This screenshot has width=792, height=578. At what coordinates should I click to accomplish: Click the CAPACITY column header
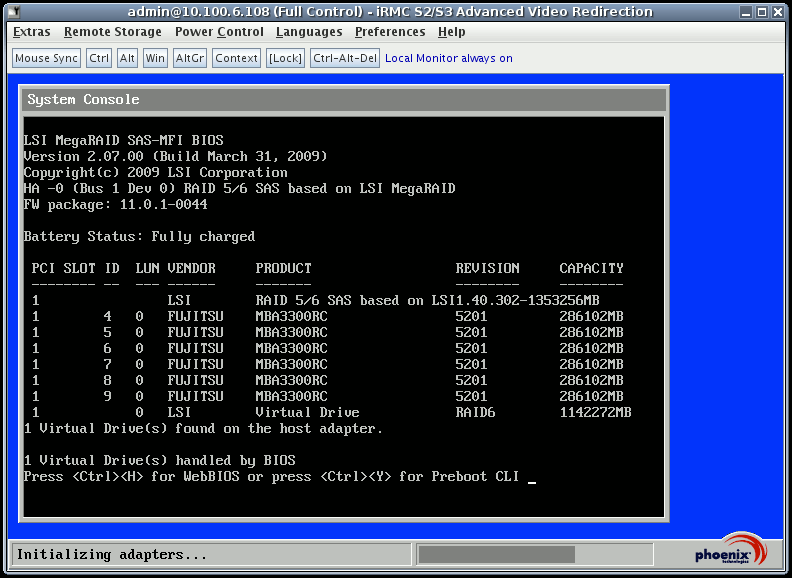(x=591, y=268)
